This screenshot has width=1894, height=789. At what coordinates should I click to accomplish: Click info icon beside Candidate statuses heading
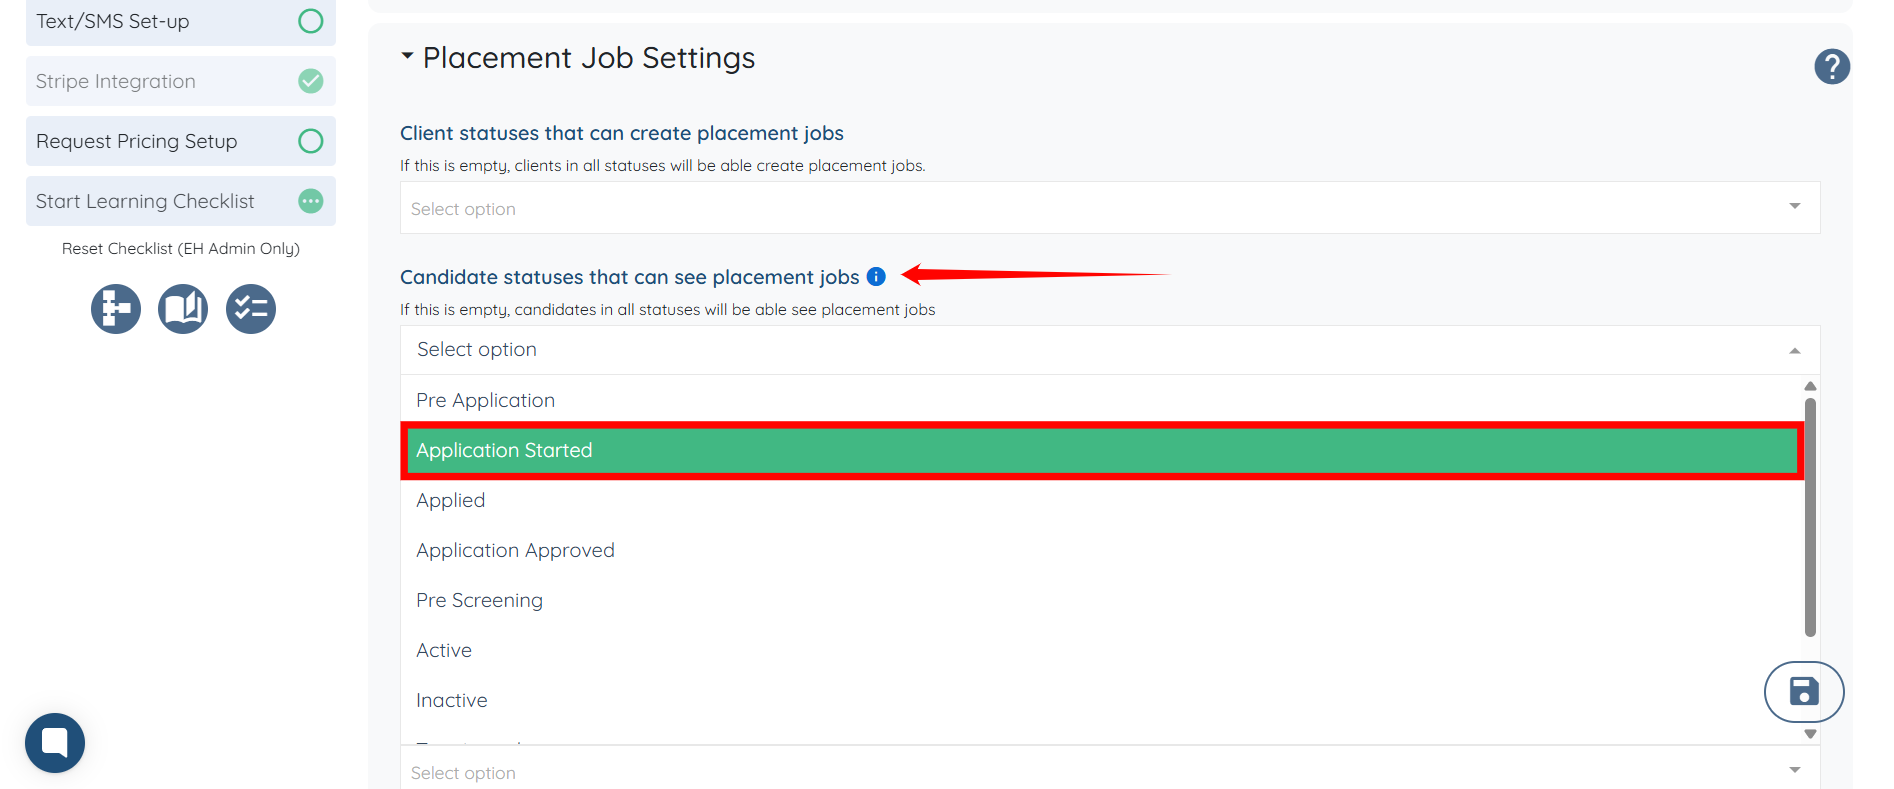876,277
